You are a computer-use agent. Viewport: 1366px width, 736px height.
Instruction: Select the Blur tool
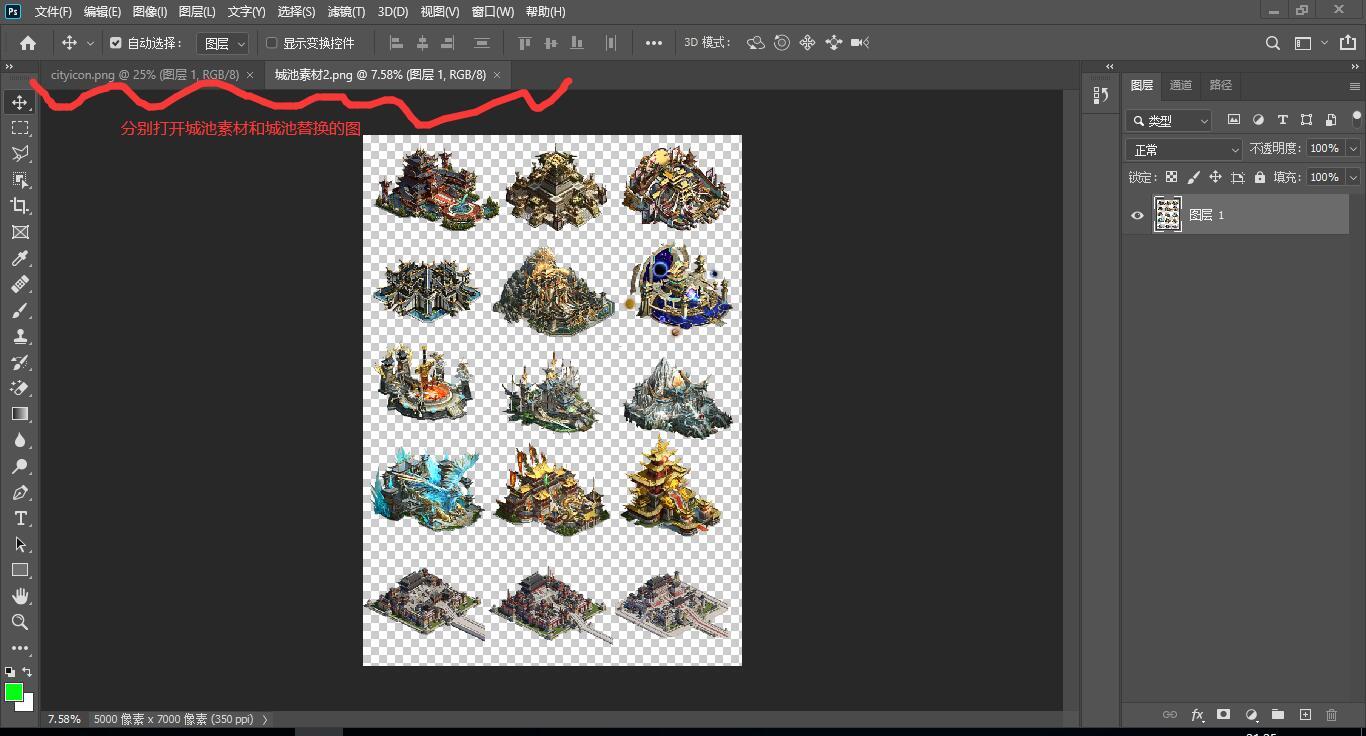click(20, 440)
